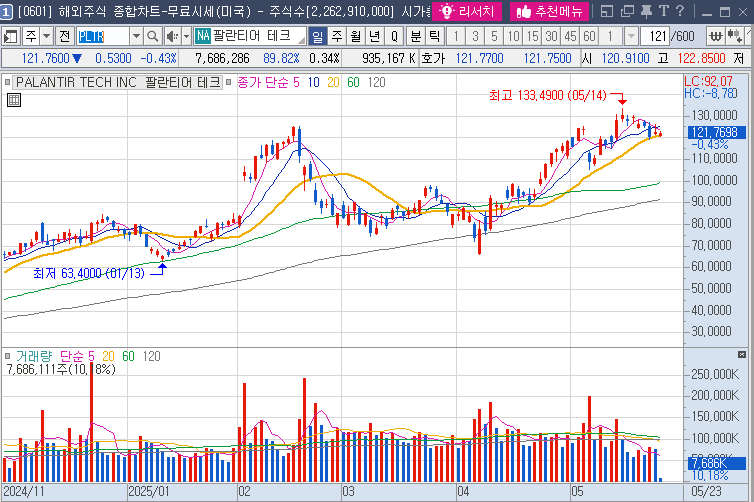The image size is (754, 502).
Task: Open the 리서치 research button
Action: coord(466,12)
